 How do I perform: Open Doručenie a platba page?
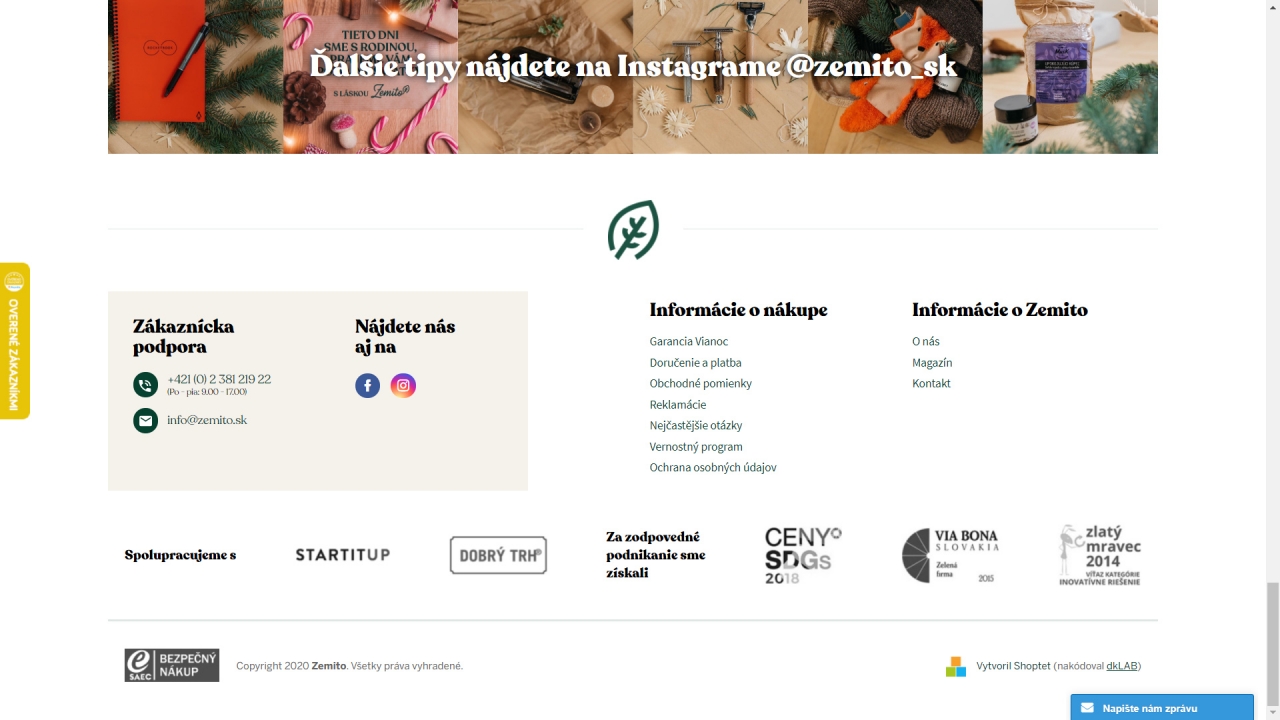point(695,362)
